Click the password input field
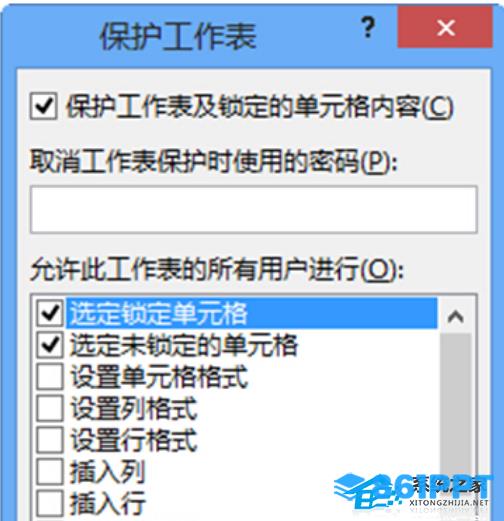 [x=254, y=209]
